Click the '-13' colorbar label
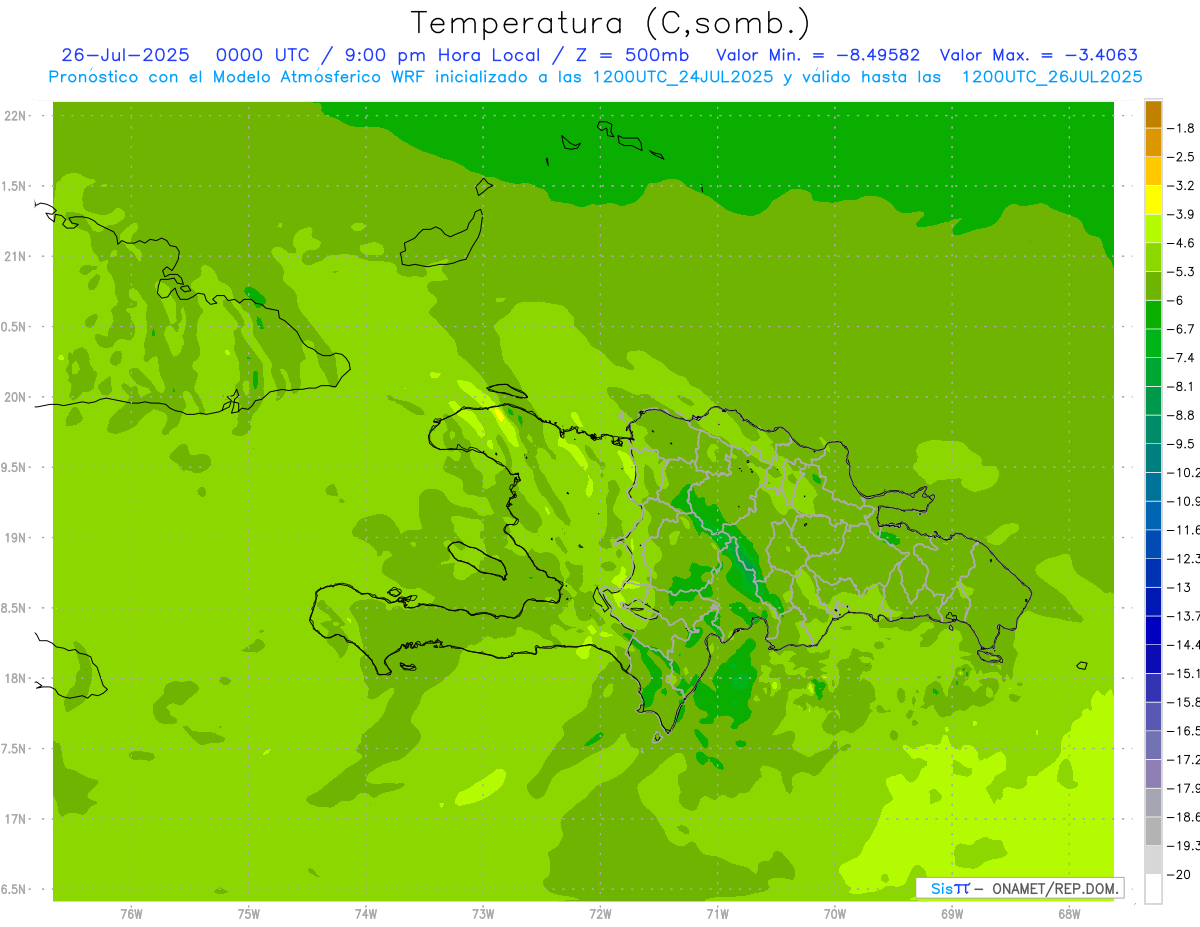 click(1179, 587)
